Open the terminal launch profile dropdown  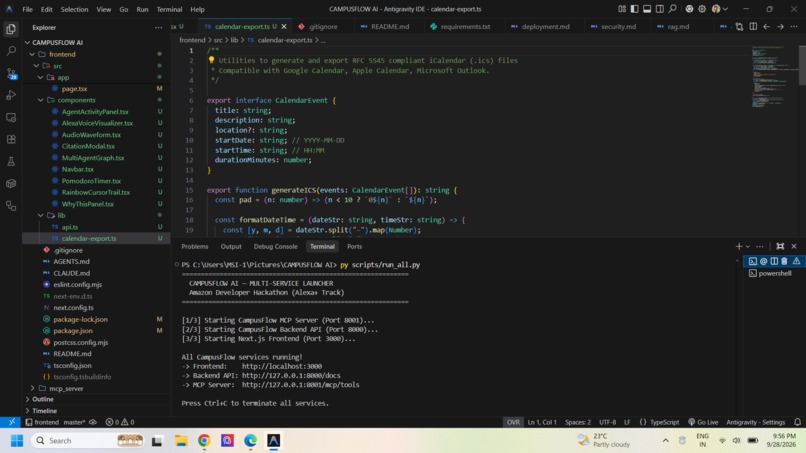pos(748,246)
